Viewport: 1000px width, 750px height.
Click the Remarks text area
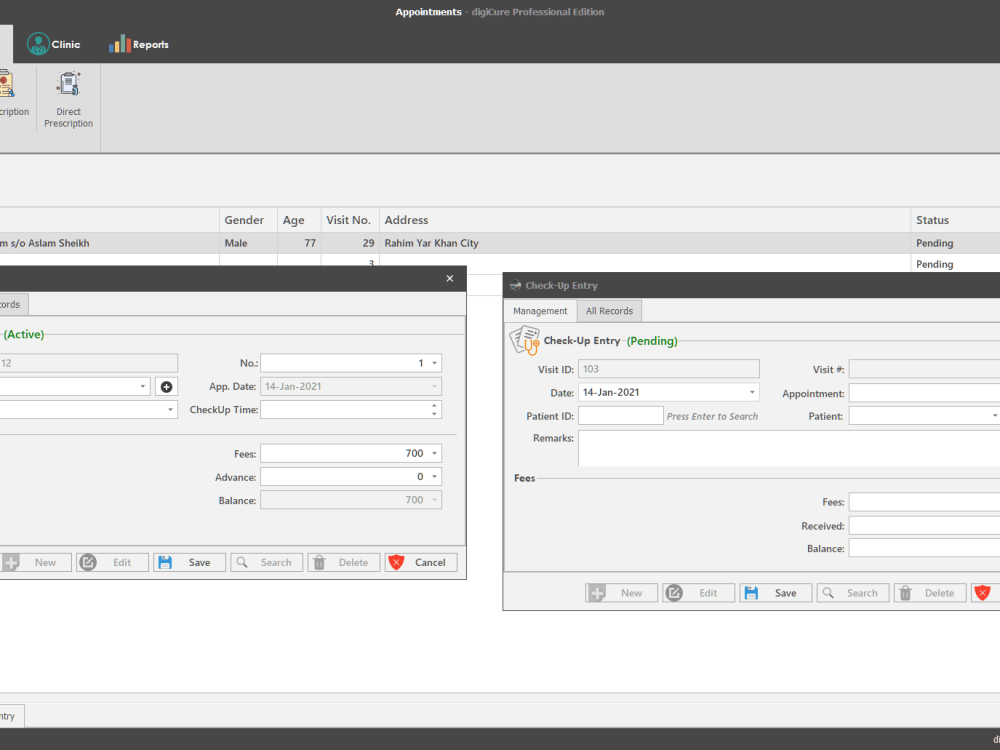point(789,448)
